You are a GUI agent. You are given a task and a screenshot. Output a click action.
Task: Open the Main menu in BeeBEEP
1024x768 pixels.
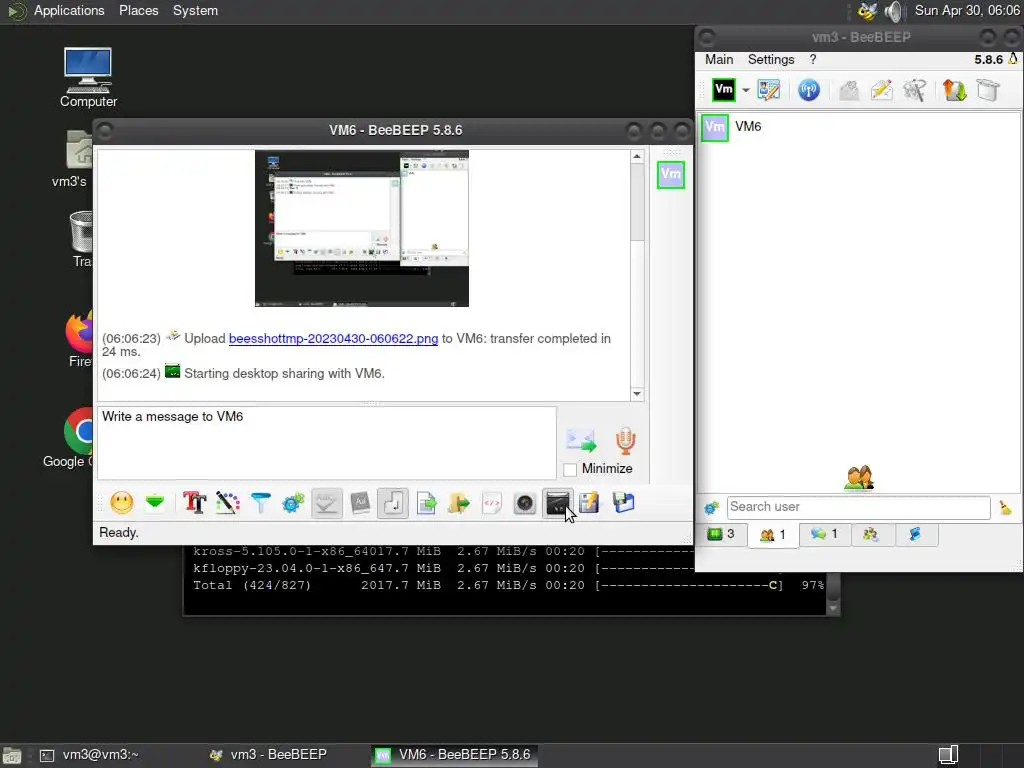[x=719, y=59]
